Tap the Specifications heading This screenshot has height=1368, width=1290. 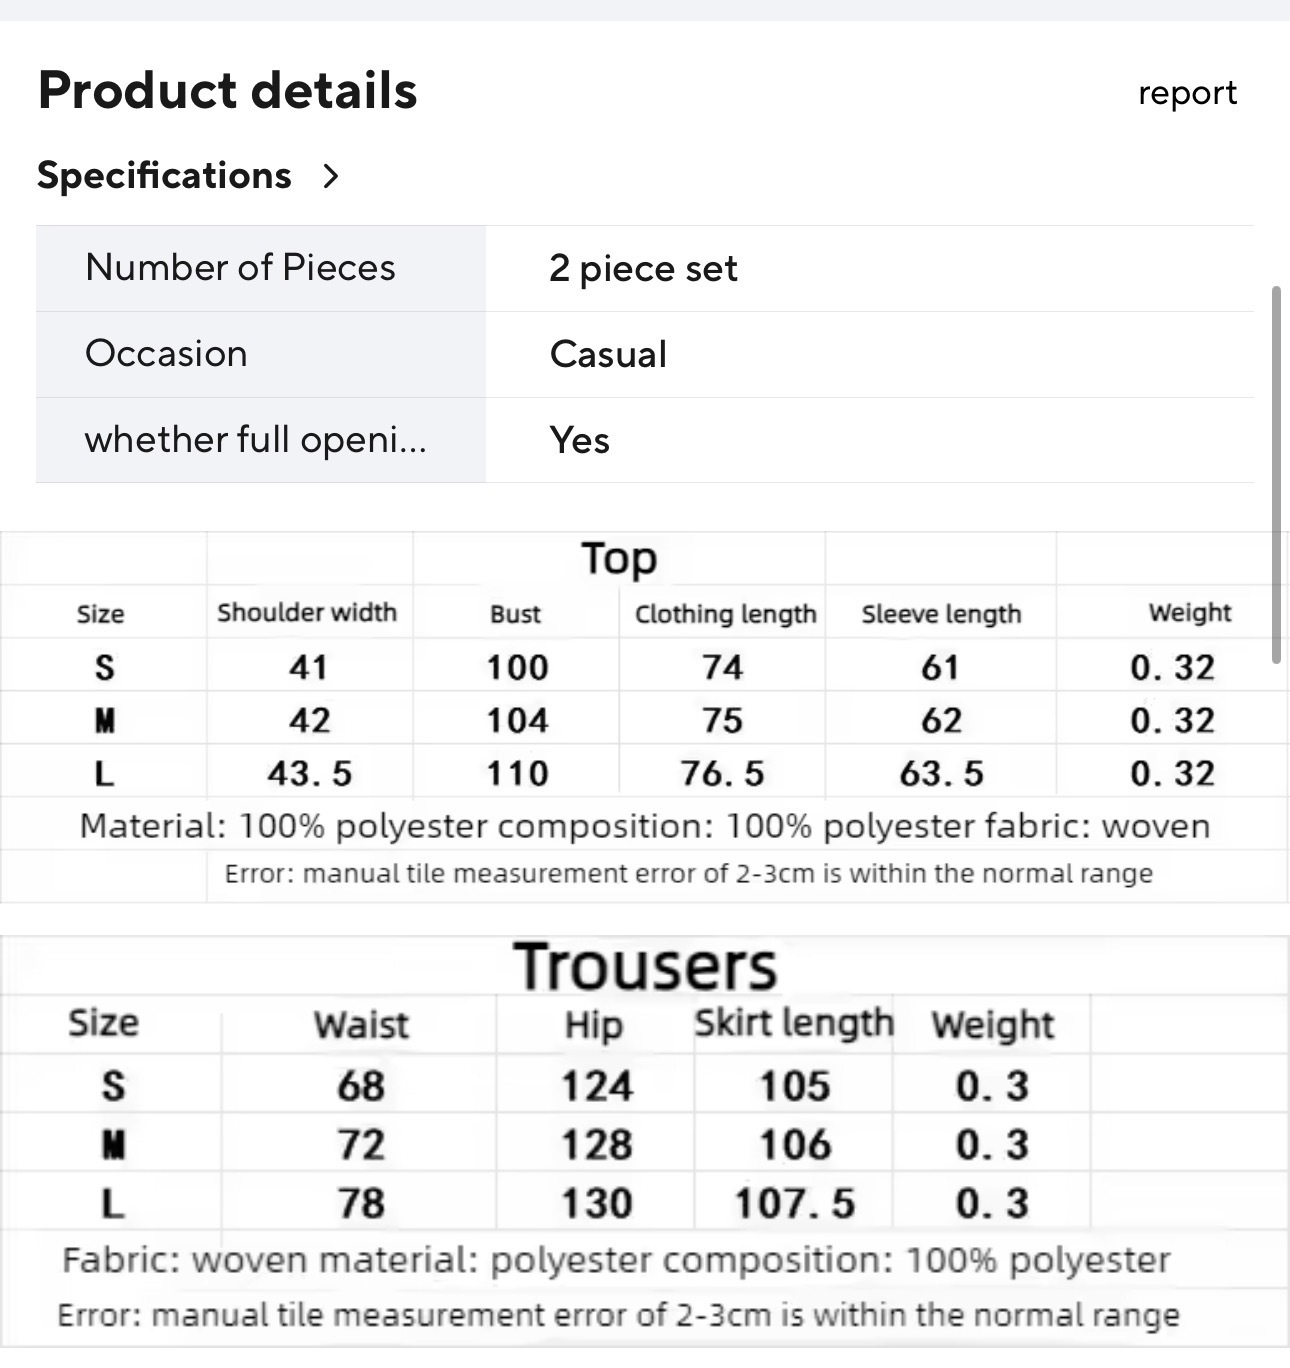click(164, 175)
